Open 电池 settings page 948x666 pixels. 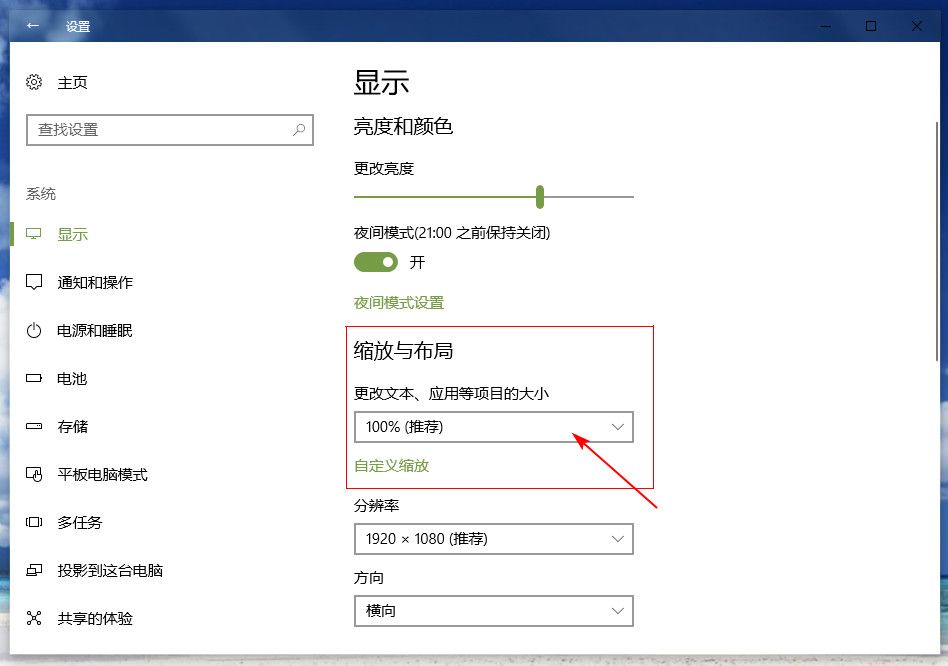72,378
